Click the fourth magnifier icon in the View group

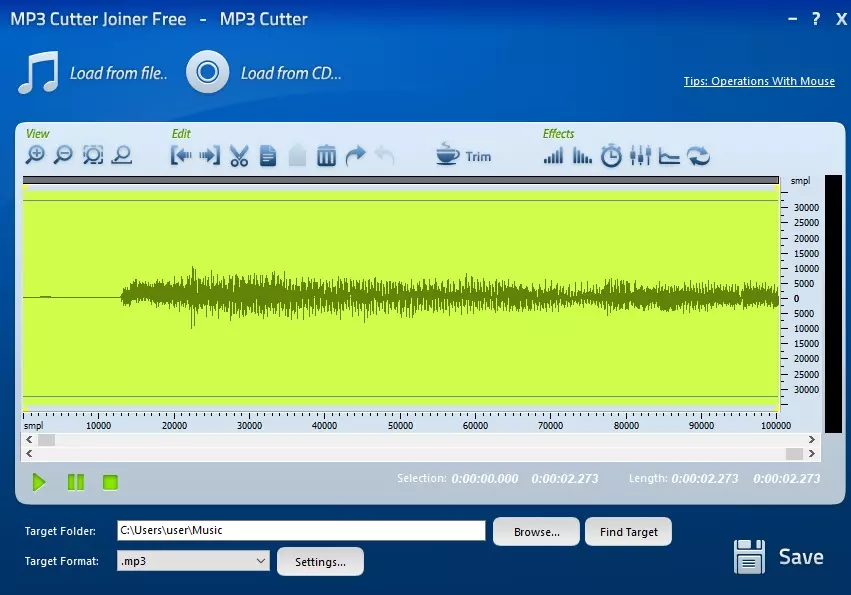click(122, 155)
